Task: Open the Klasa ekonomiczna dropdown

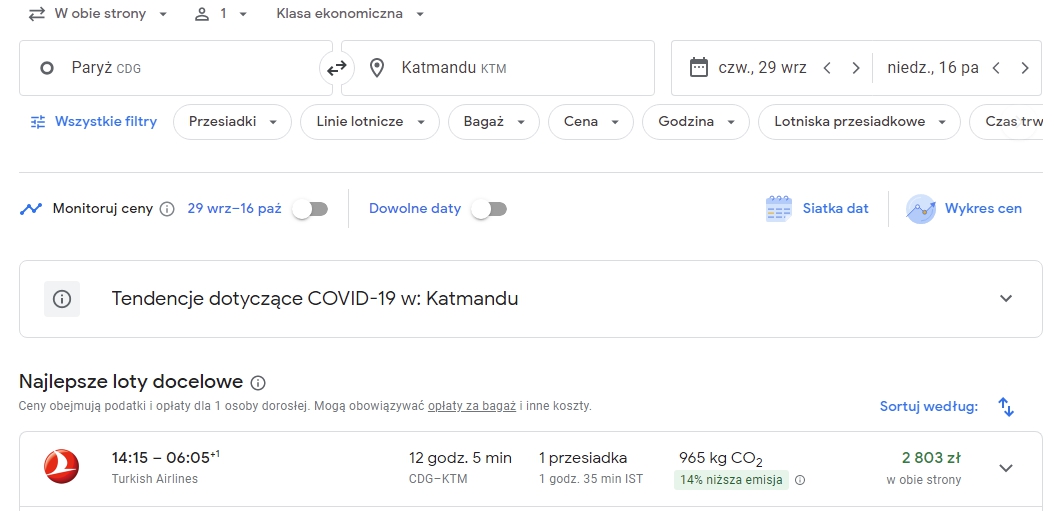Action: [350, 14]
